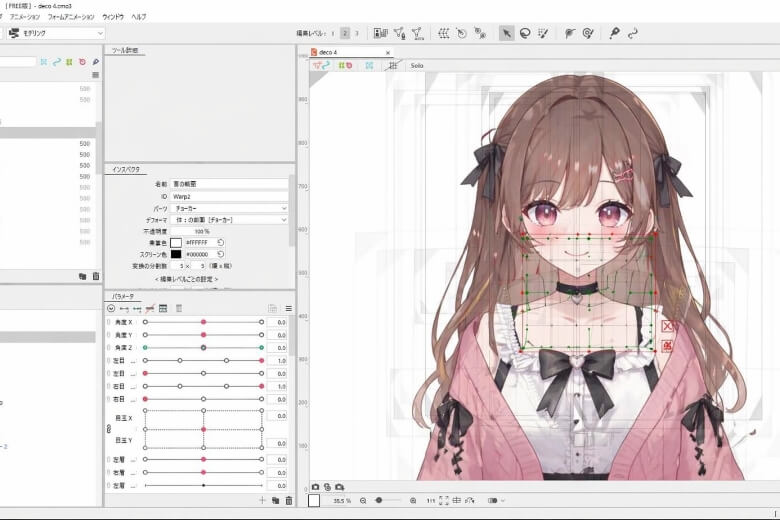
Task: Click the parts panel search field
Action: [x=18, y=62]
